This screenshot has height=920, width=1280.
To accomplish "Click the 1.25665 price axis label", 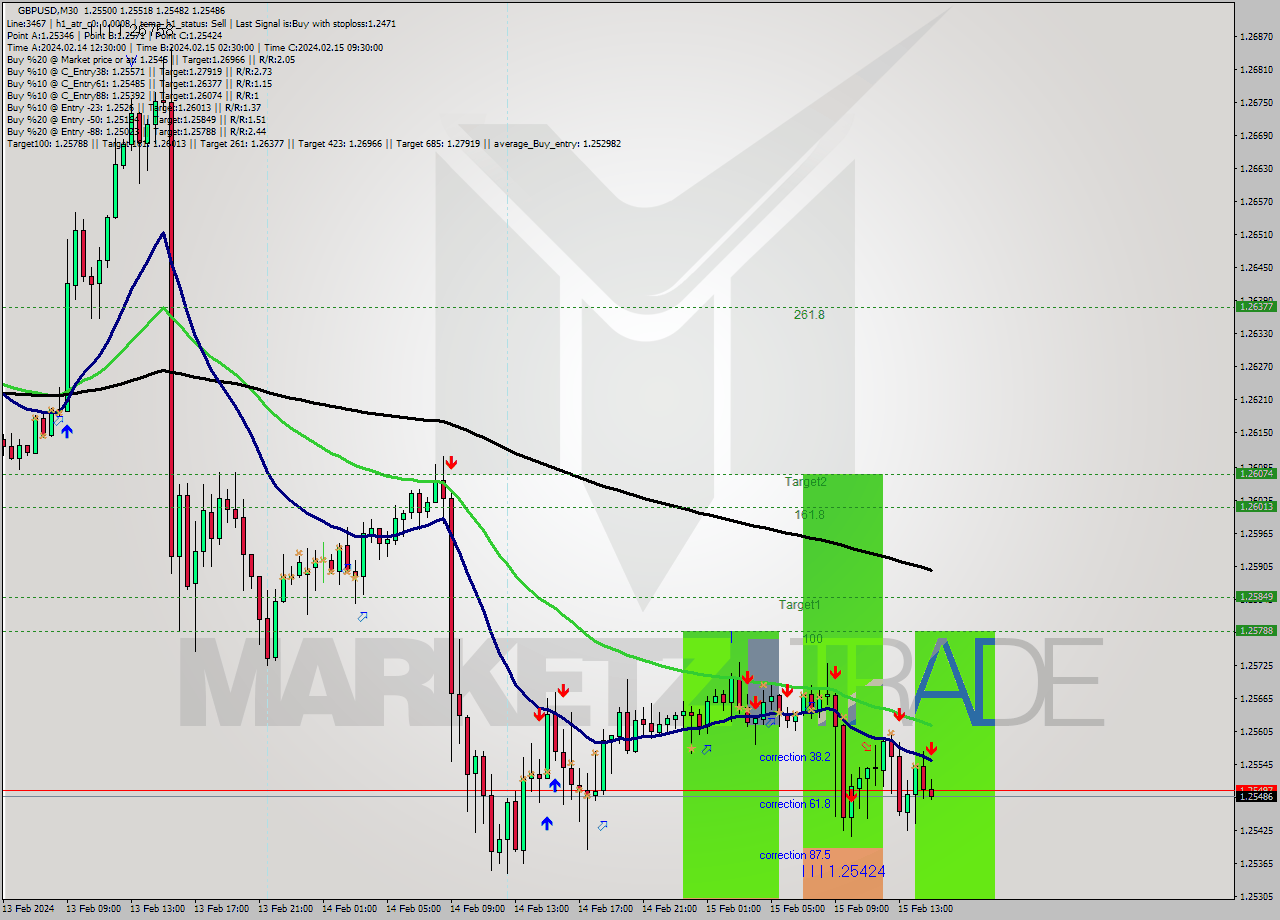I will point(1256,699).
